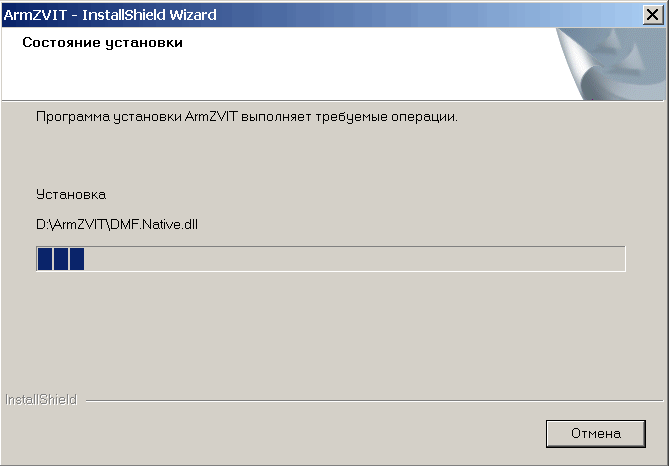
Task: Click the empty space left of Отмена
Action: [x=273, y=434]
